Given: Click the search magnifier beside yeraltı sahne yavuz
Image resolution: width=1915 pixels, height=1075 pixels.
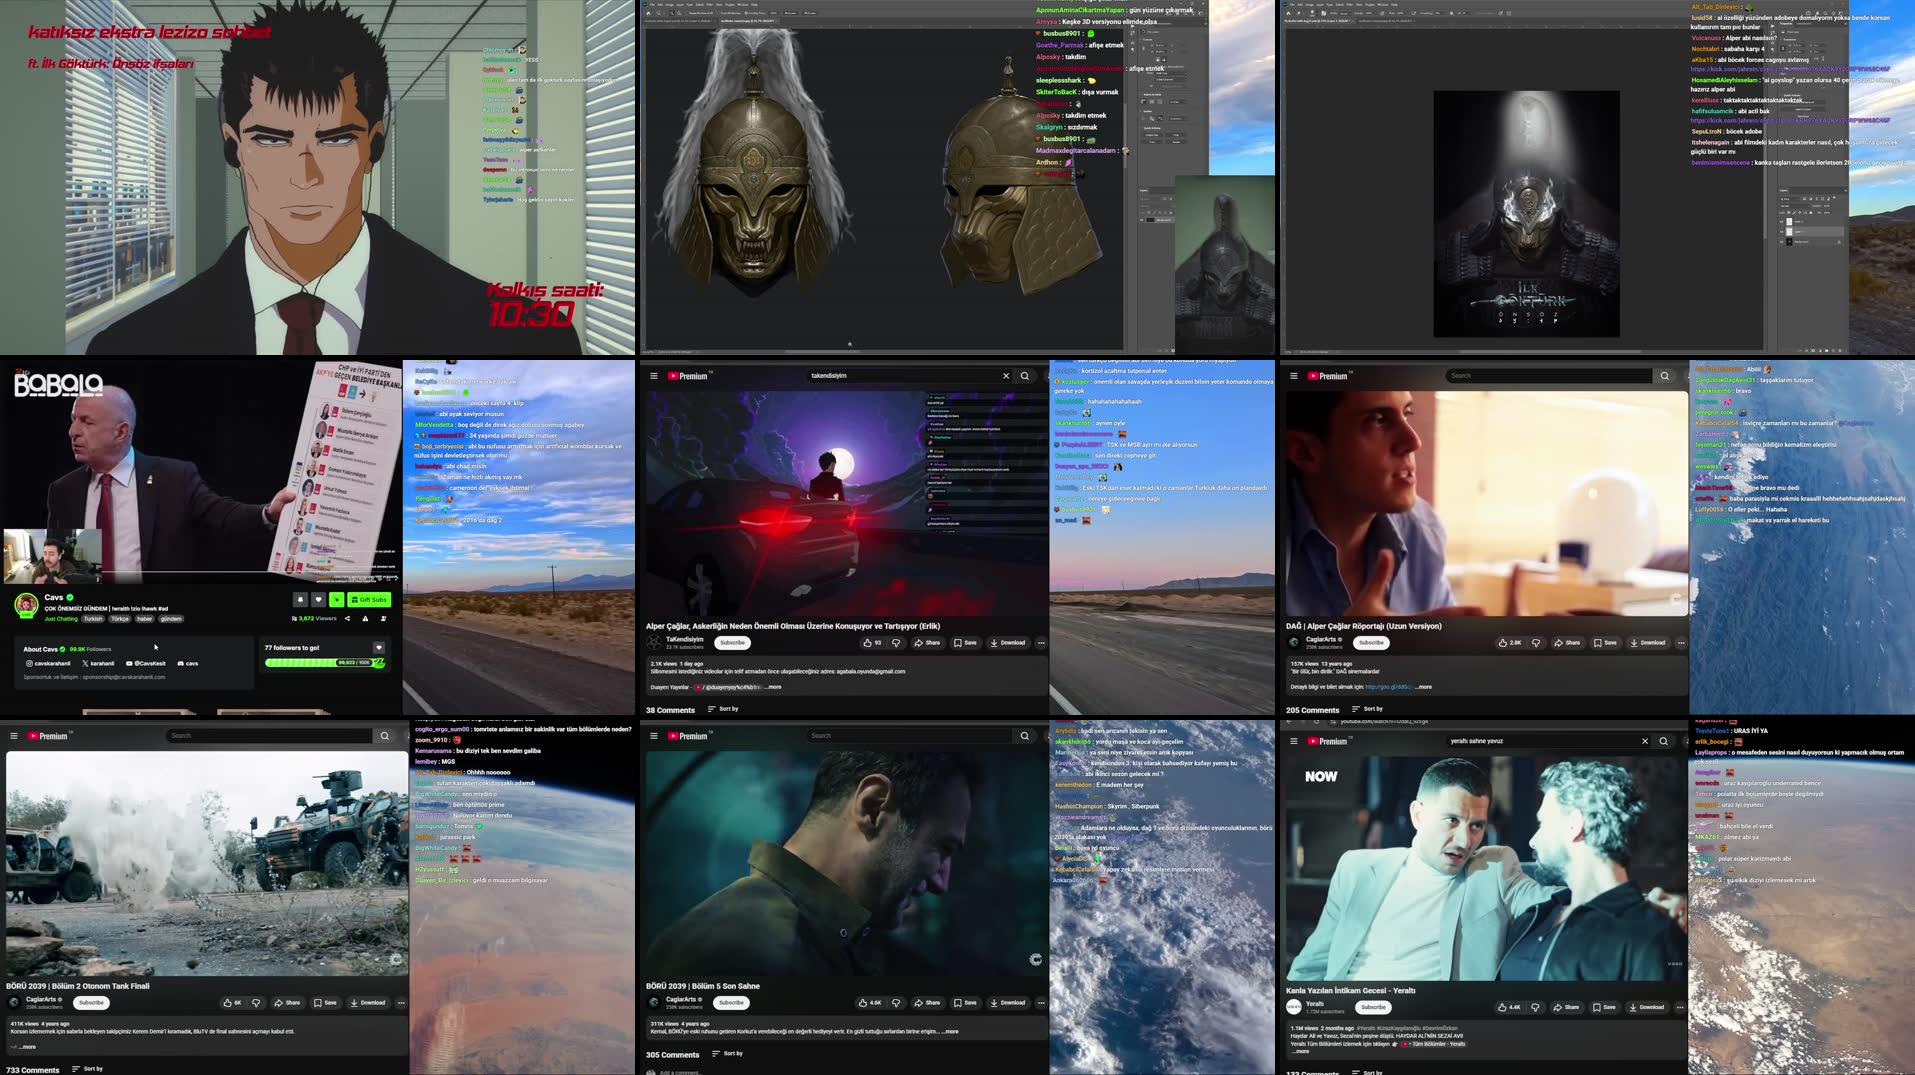Looking at the screenshot, I should [1663, 741].
